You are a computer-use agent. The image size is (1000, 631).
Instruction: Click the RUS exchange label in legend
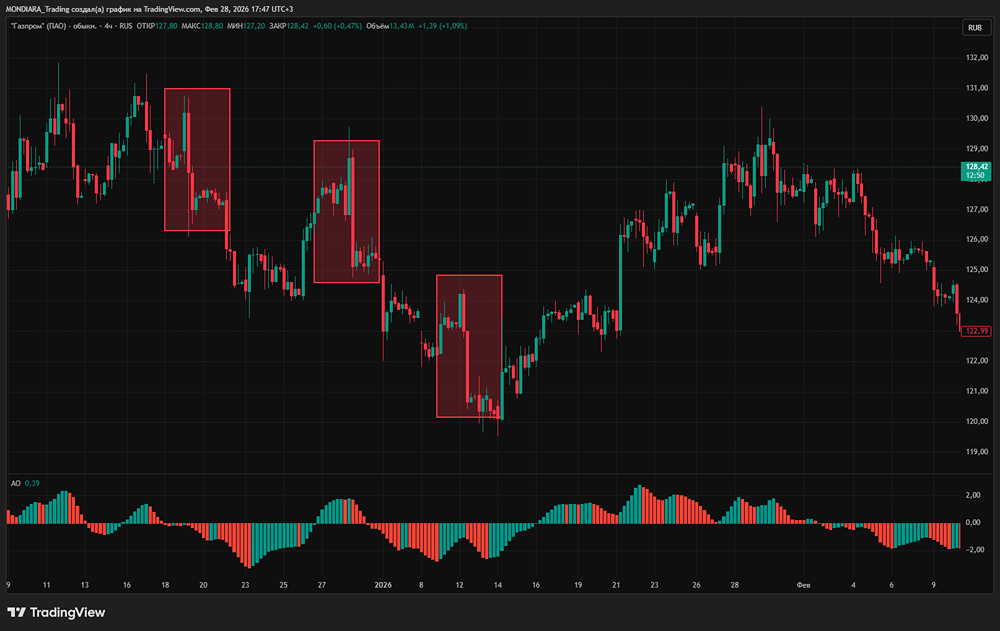pyautogui.click(x=126, y=26)
